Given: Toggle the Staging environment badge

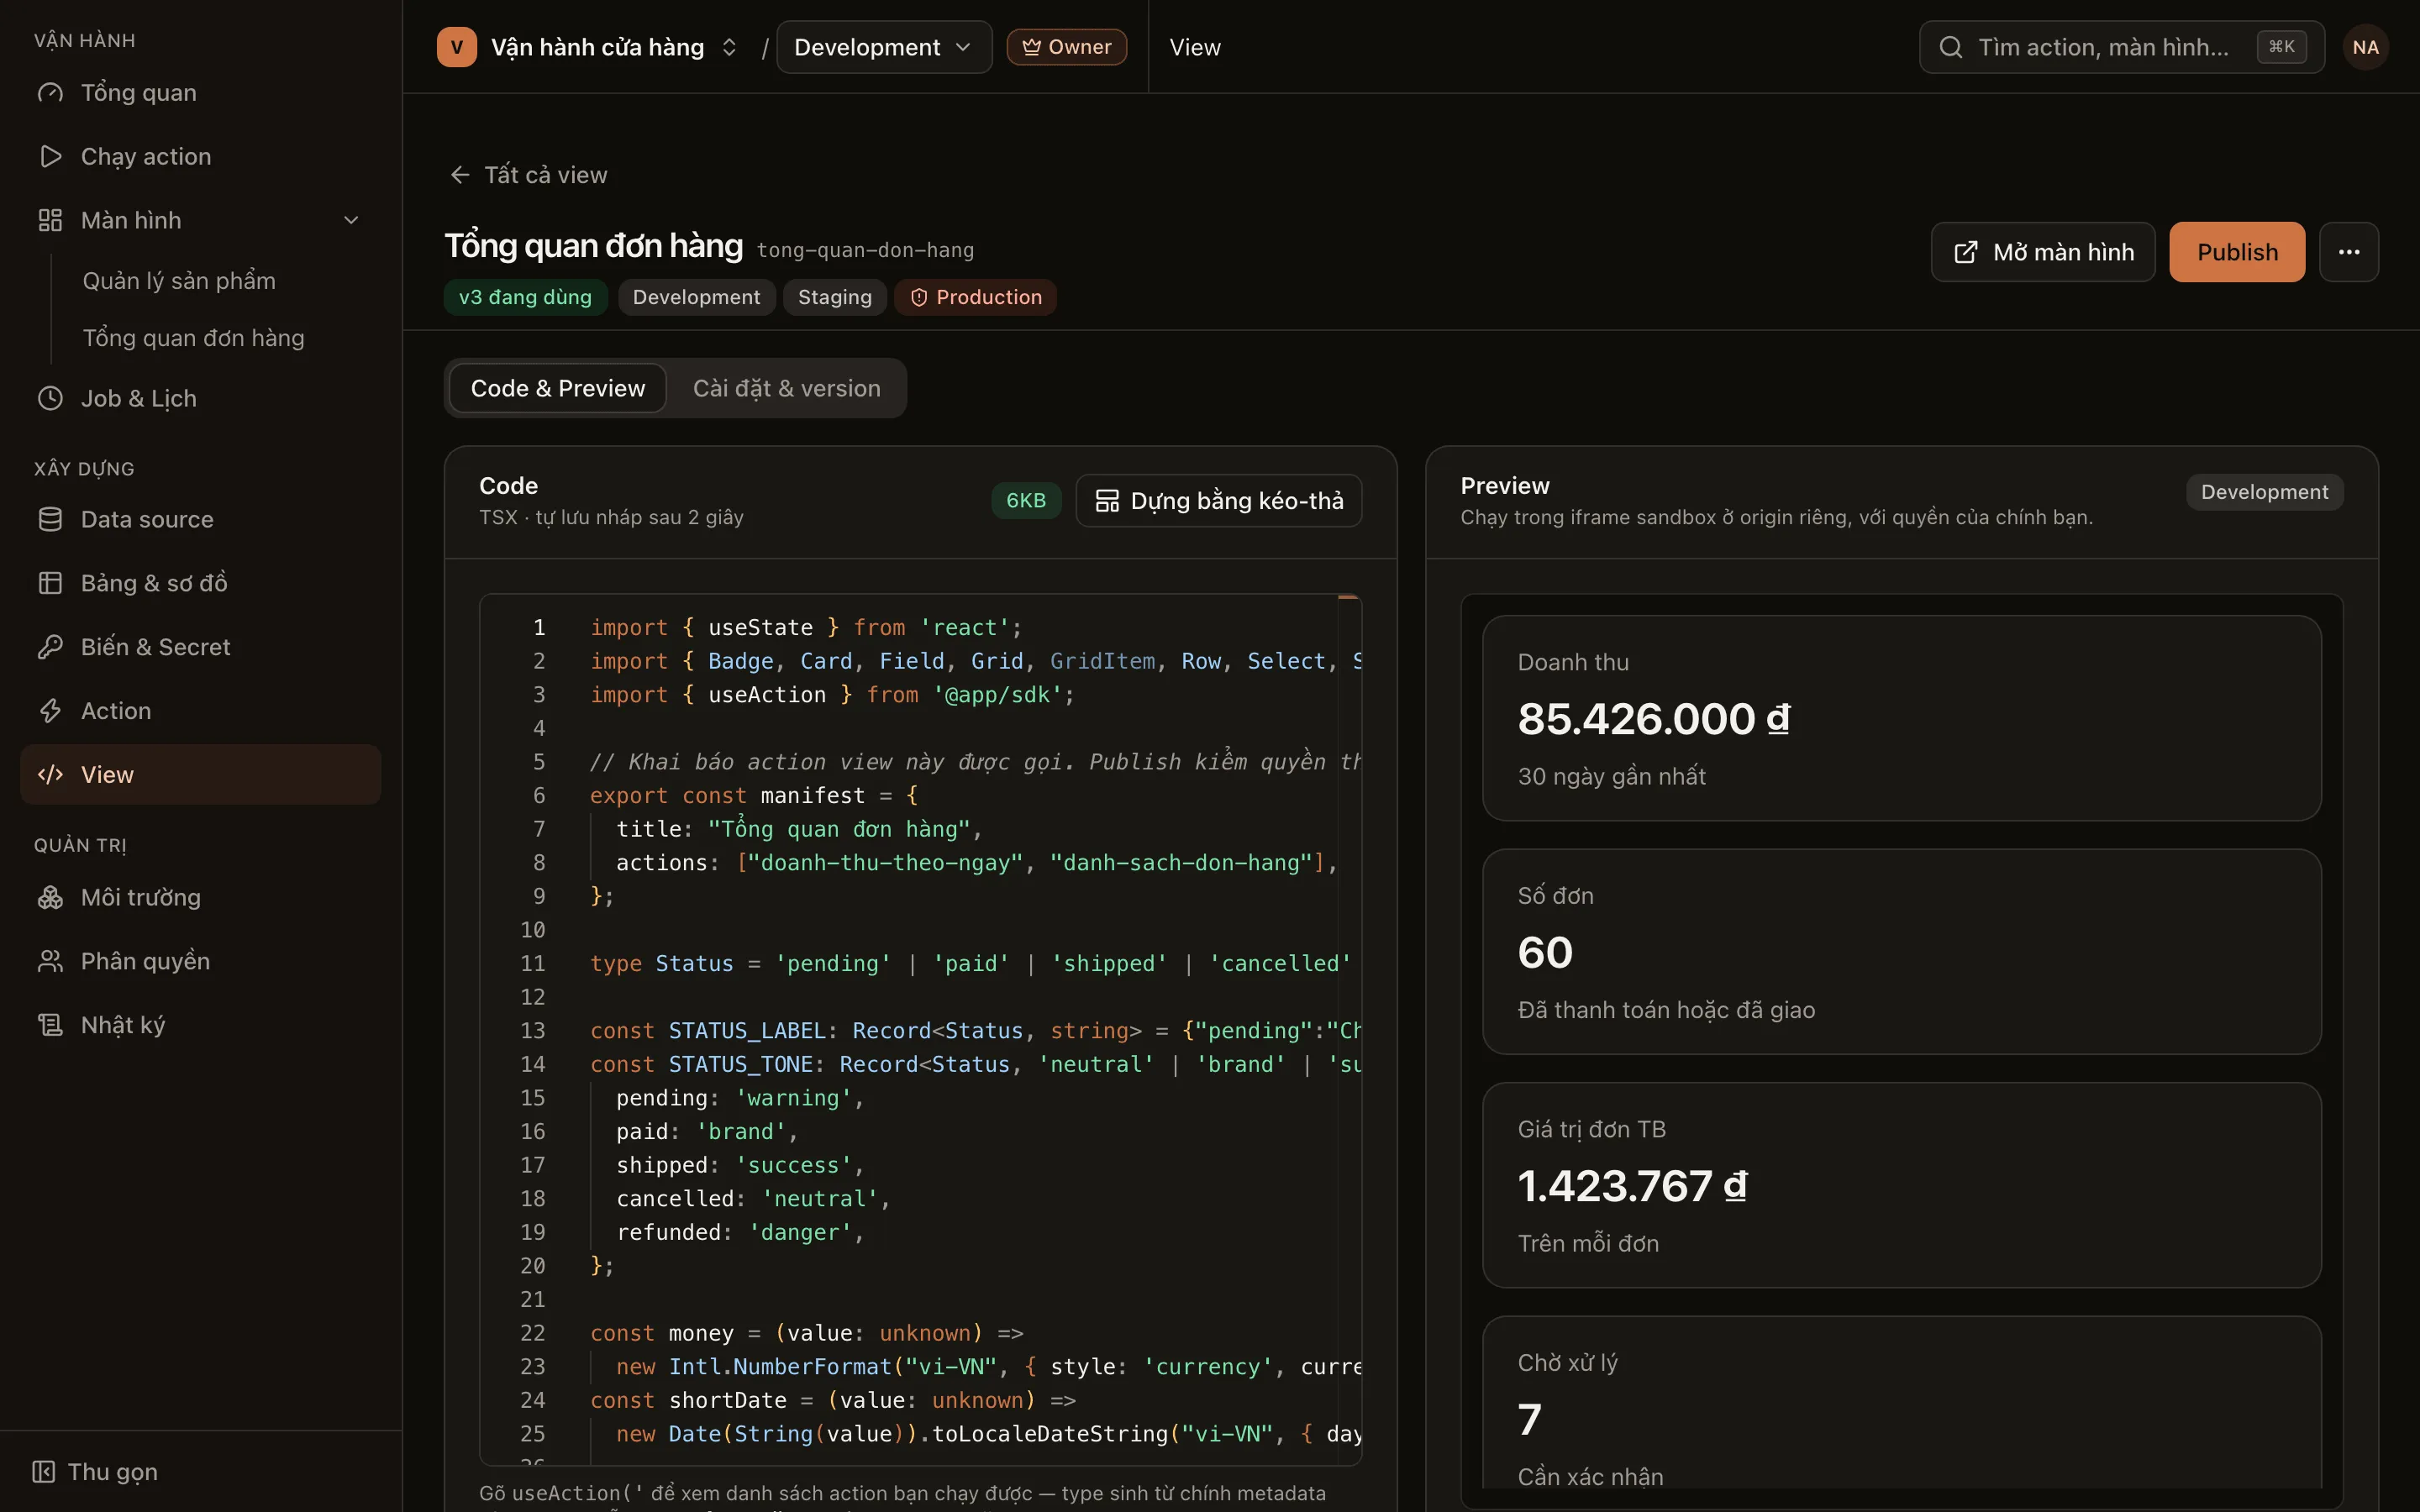Looking at the screenshot, I should [835, 297].
